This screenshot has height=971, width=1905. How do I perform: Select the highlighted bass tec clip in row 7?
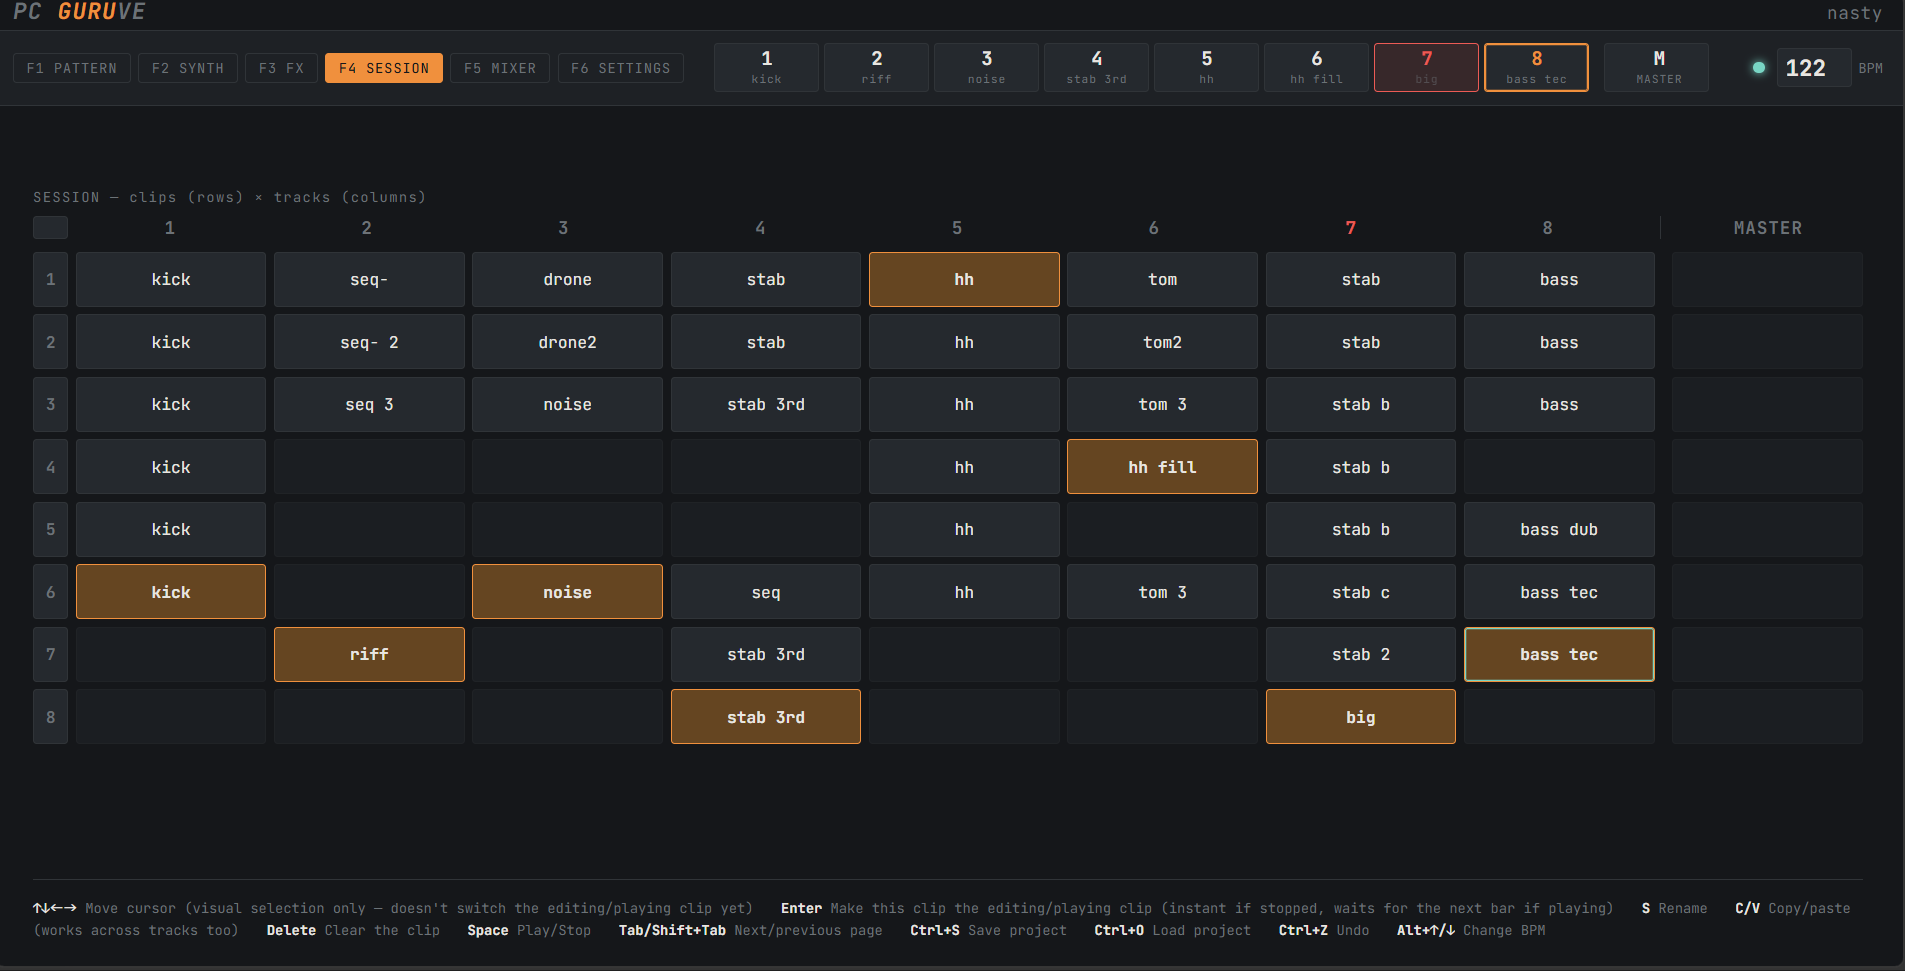click(1559, 655)
